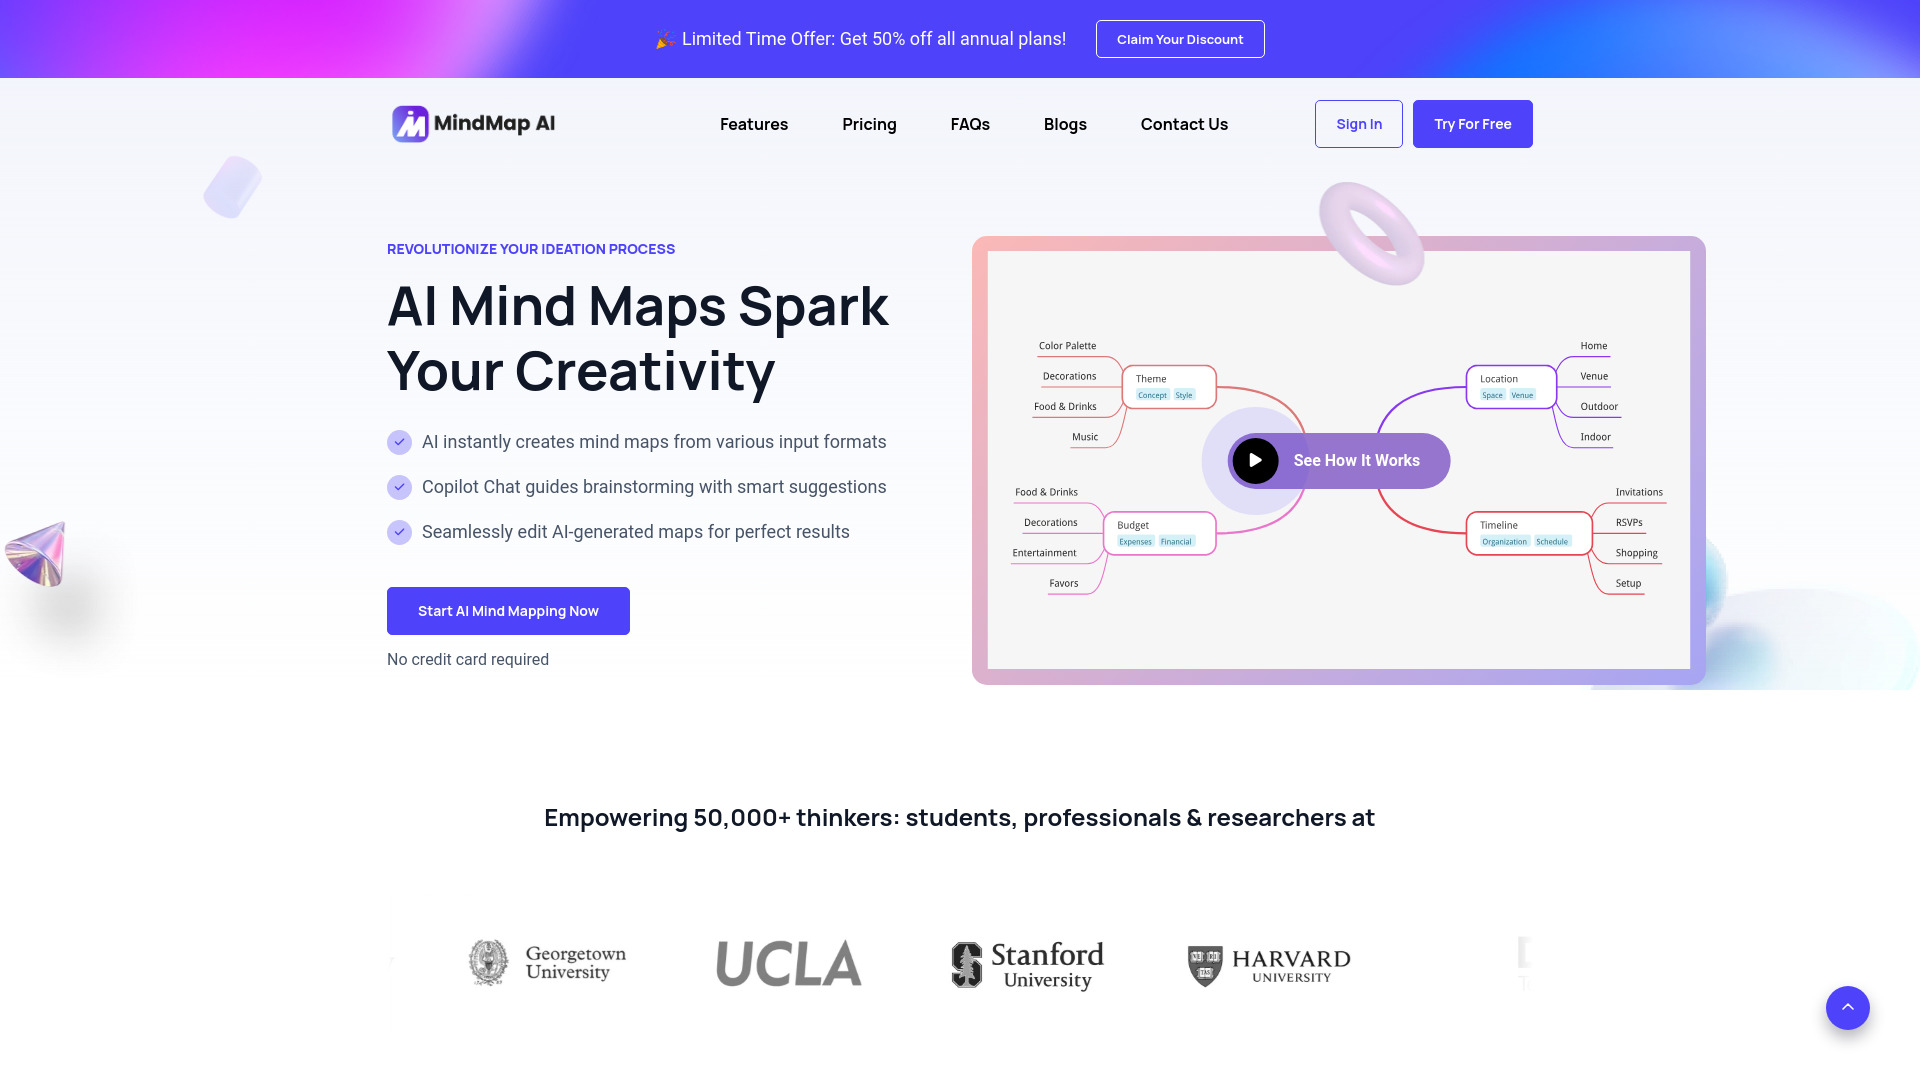
Task: Click the checkmark icon next to AI creates maps
Action: click(x=400, y=442)
